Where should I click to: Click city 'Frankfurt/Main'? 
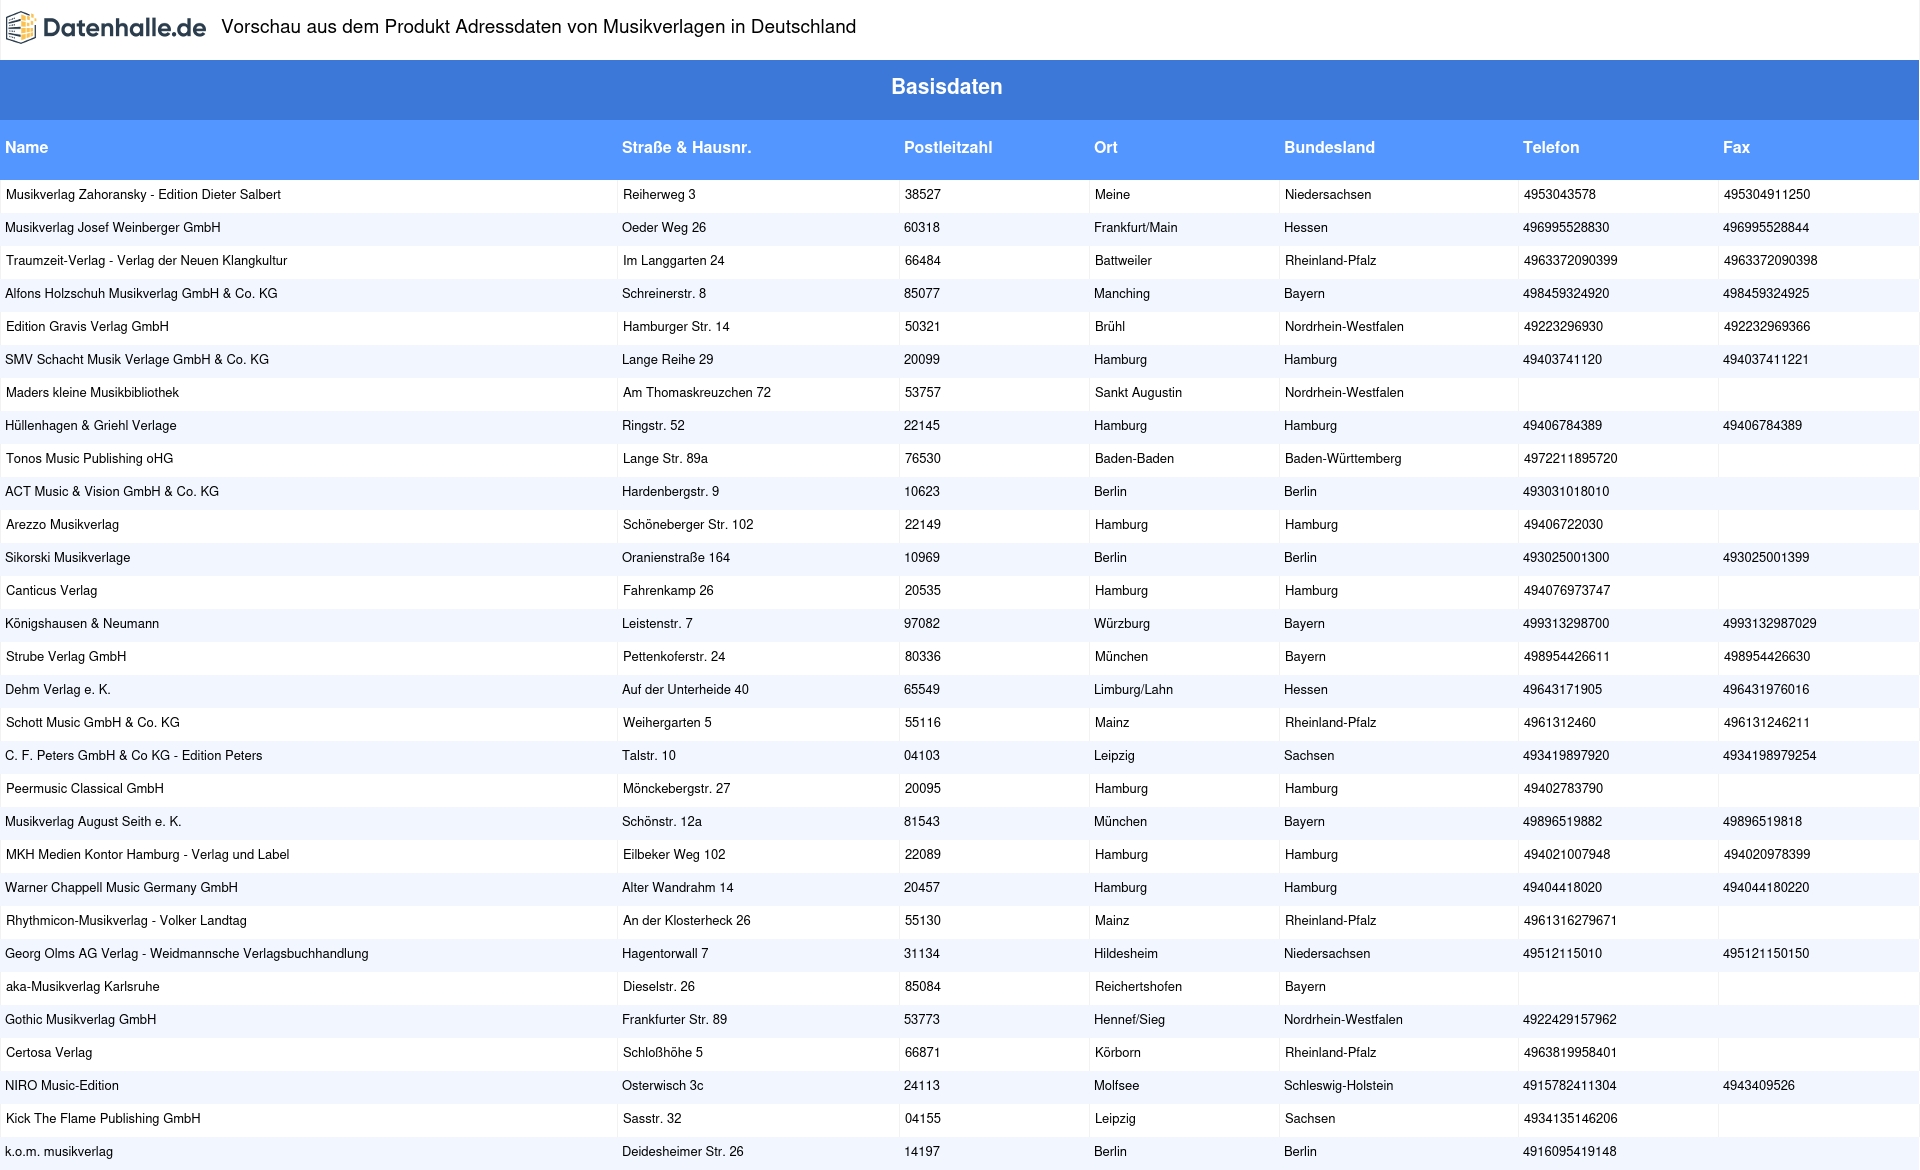pos(1136,228)
